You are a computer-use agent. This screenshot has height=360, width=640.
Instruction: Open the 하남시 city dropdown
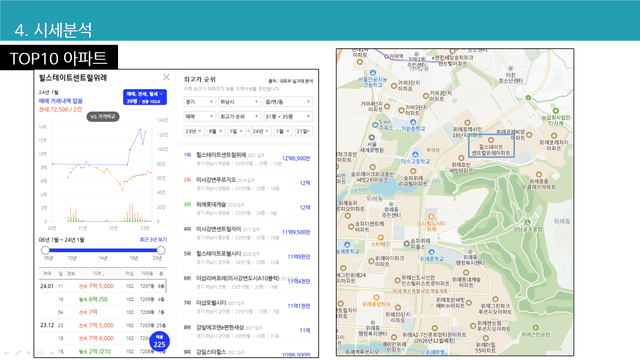(239, 102)
